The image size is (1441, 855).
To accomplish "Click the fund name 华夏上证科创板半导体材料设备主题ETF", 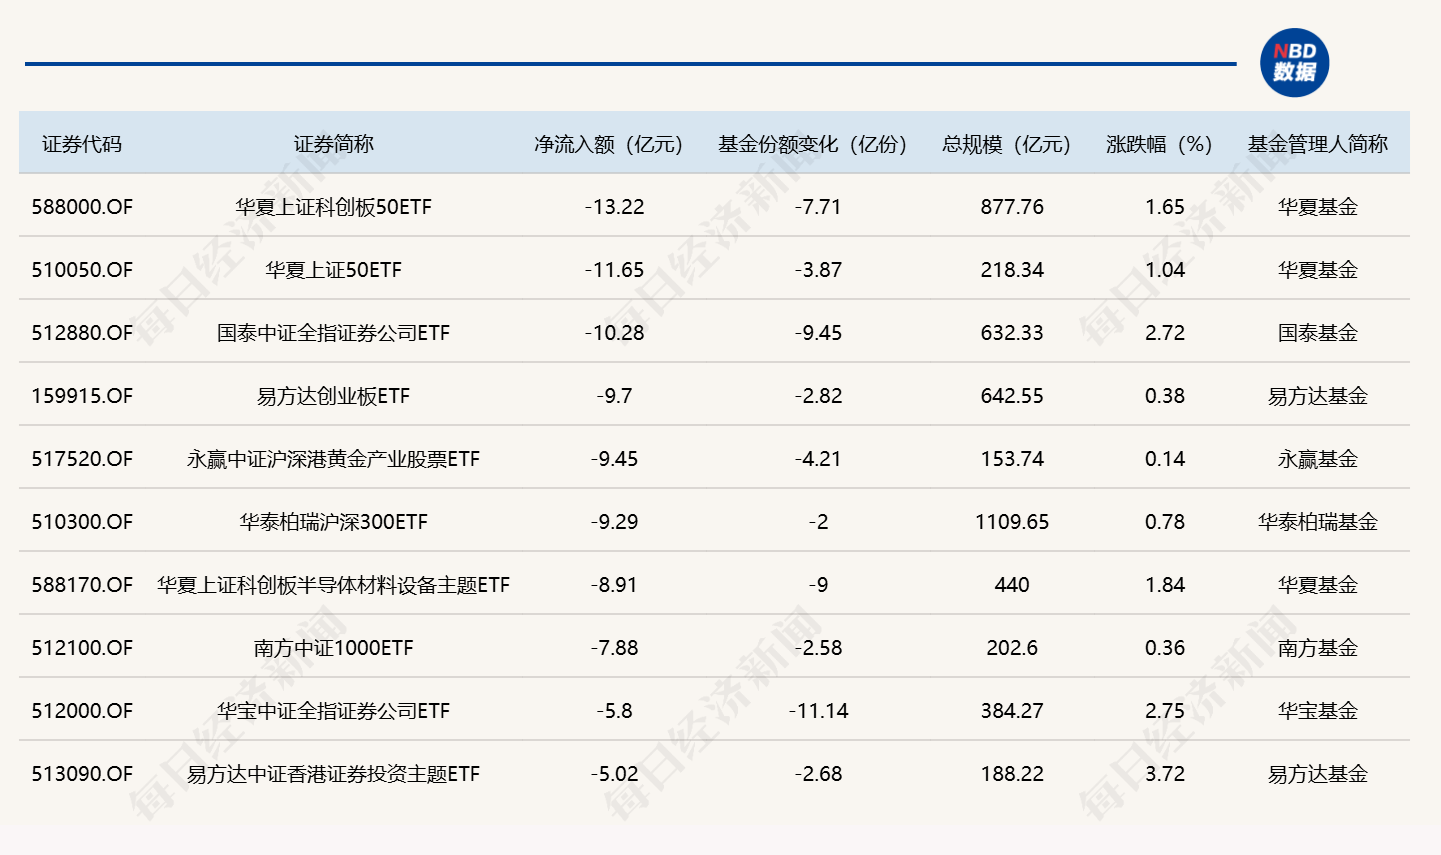I will coord(334,585).
